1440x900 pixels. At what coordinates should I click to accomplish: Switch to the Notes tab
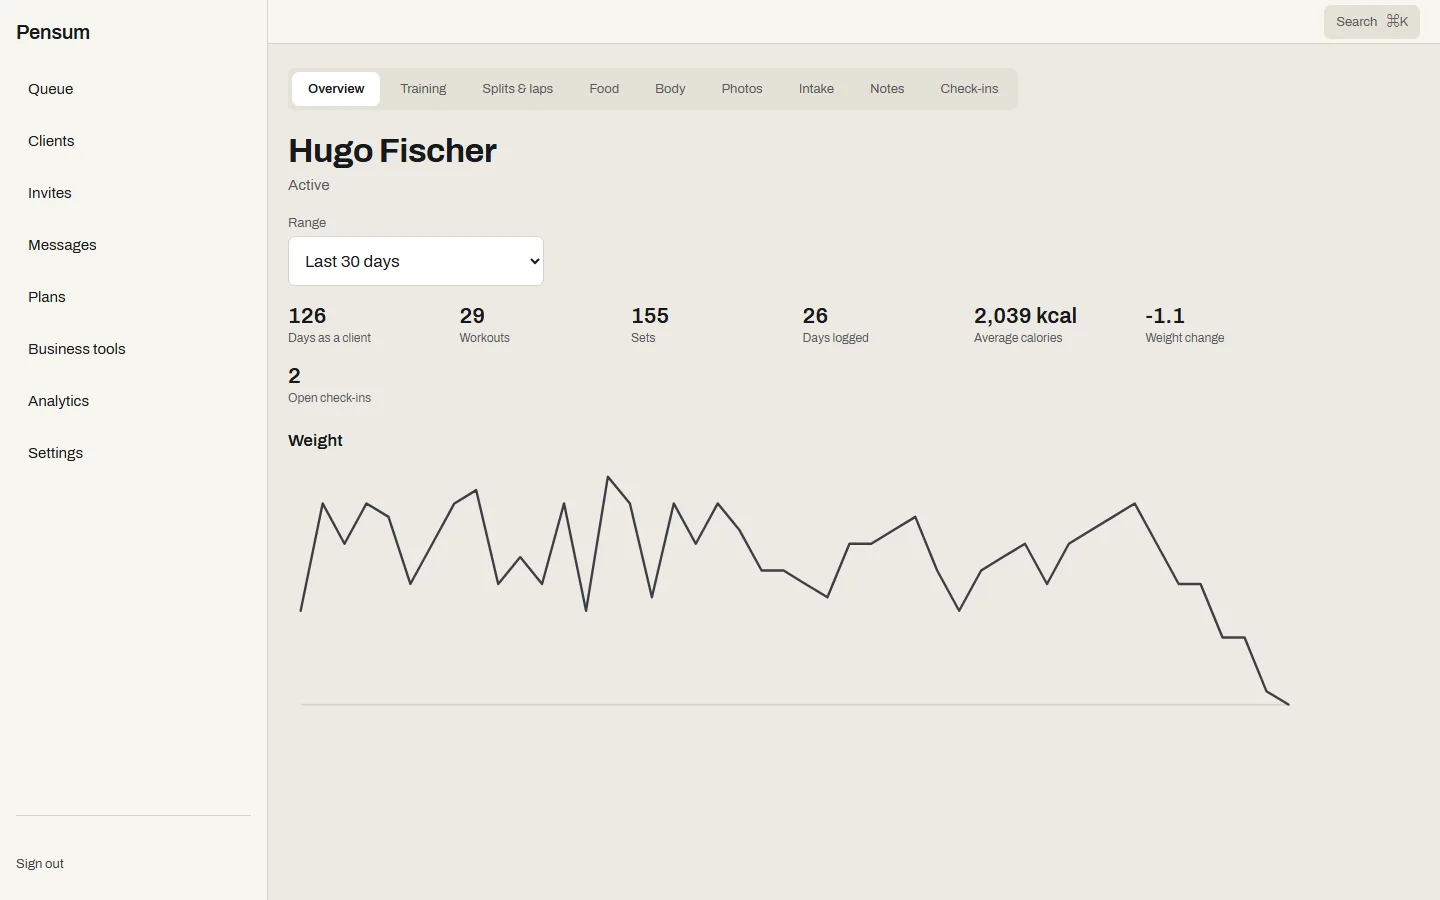[x=887, y=89]
